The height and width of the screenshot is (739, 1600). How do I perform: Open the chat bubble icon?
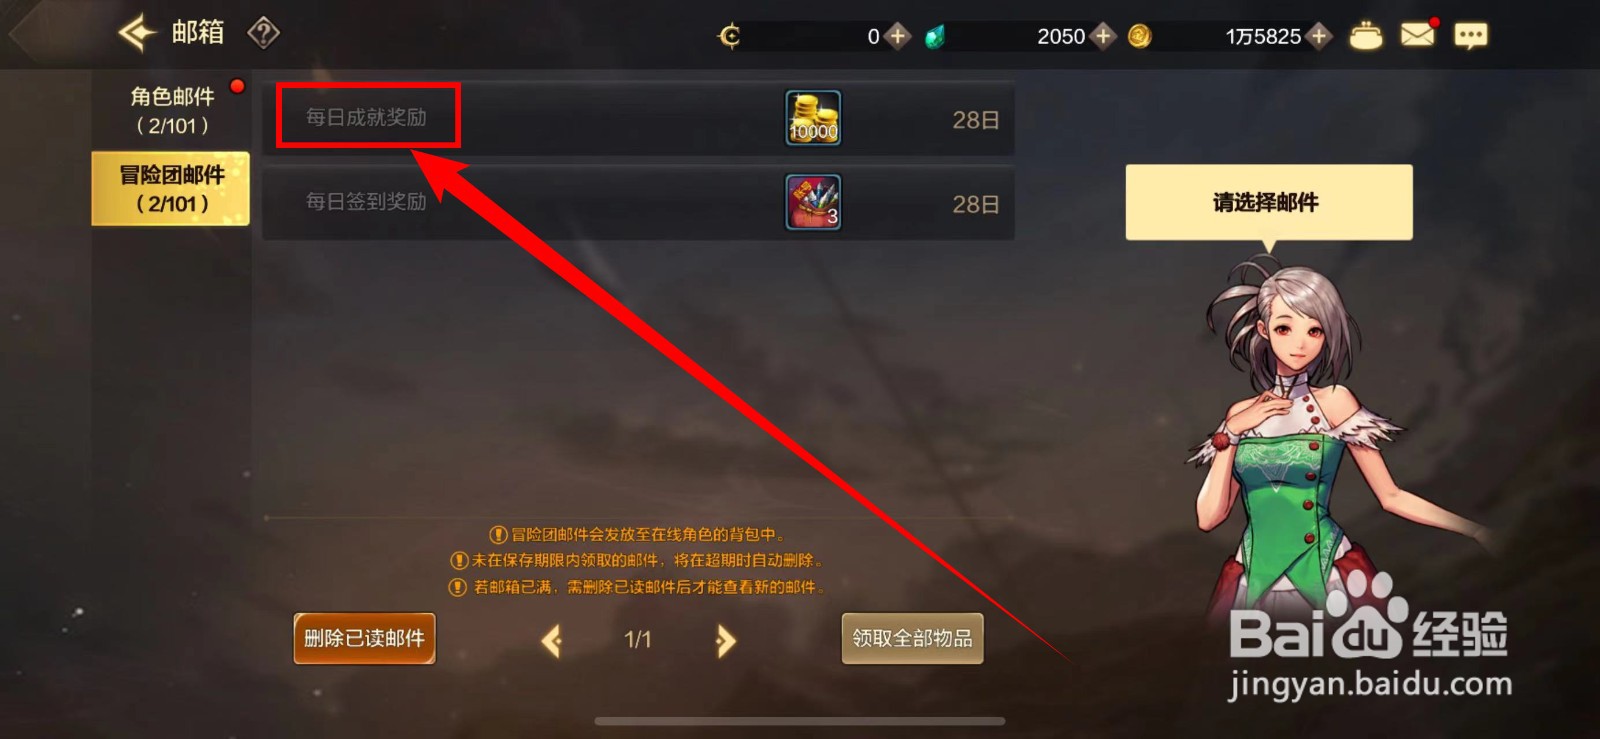click(1470, 36)
